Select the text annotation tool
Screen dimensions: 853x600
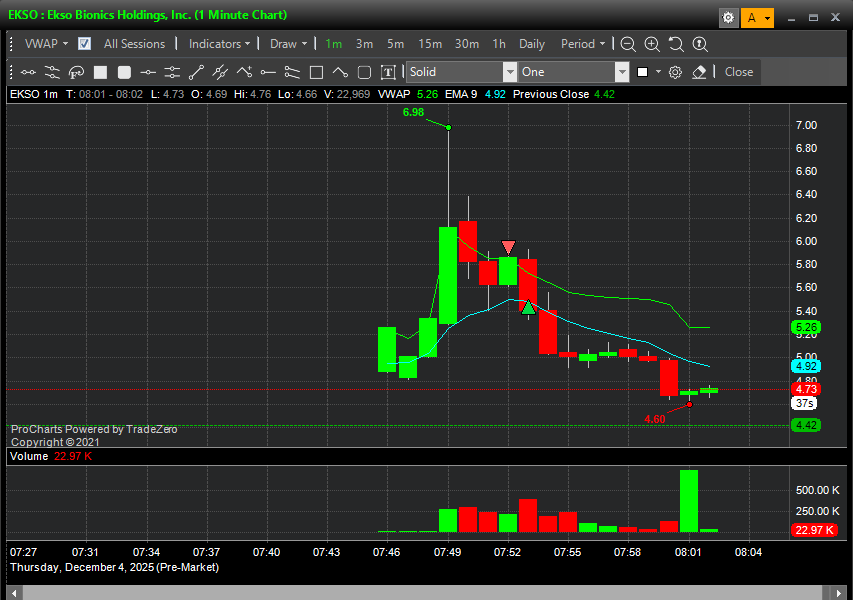coord(388,72)
